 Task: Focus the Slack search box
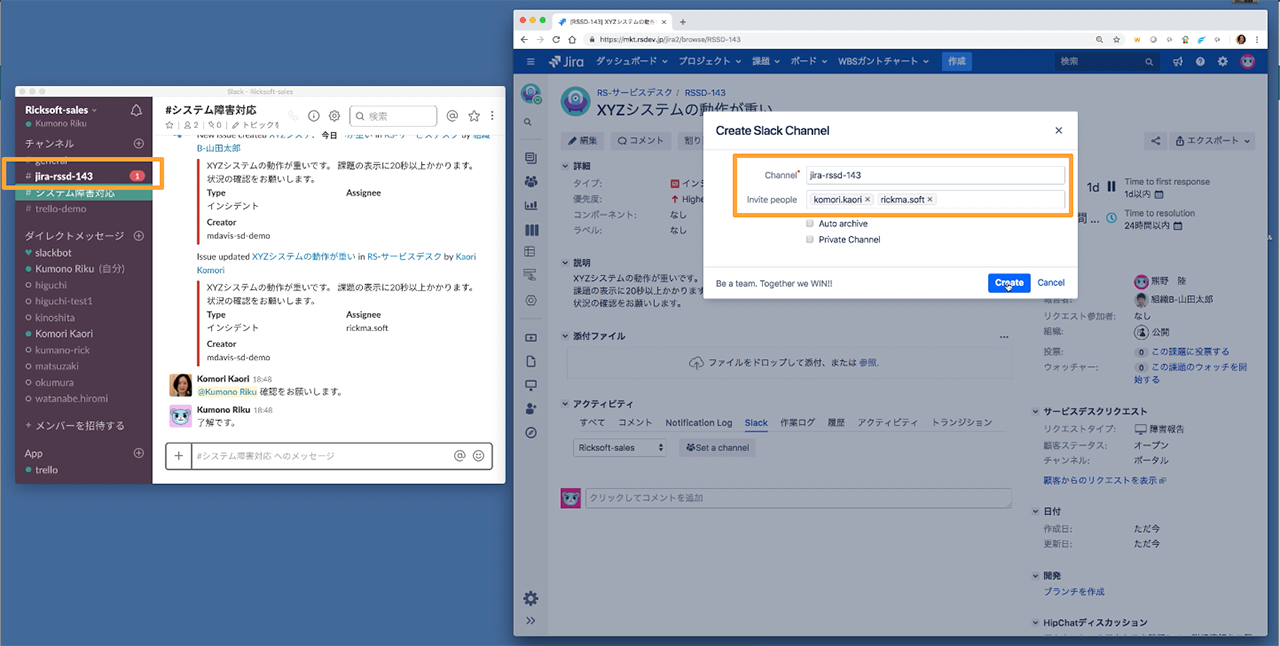pos(394,116)
